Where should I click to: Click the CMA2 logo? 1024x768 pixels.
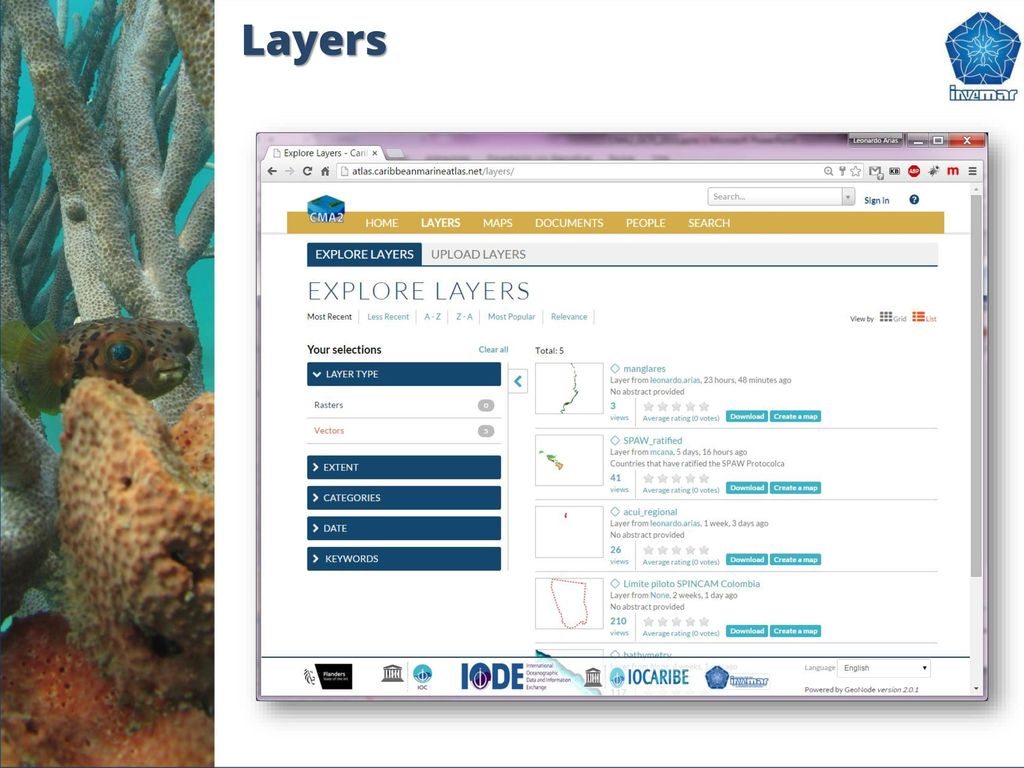[326, 210]
